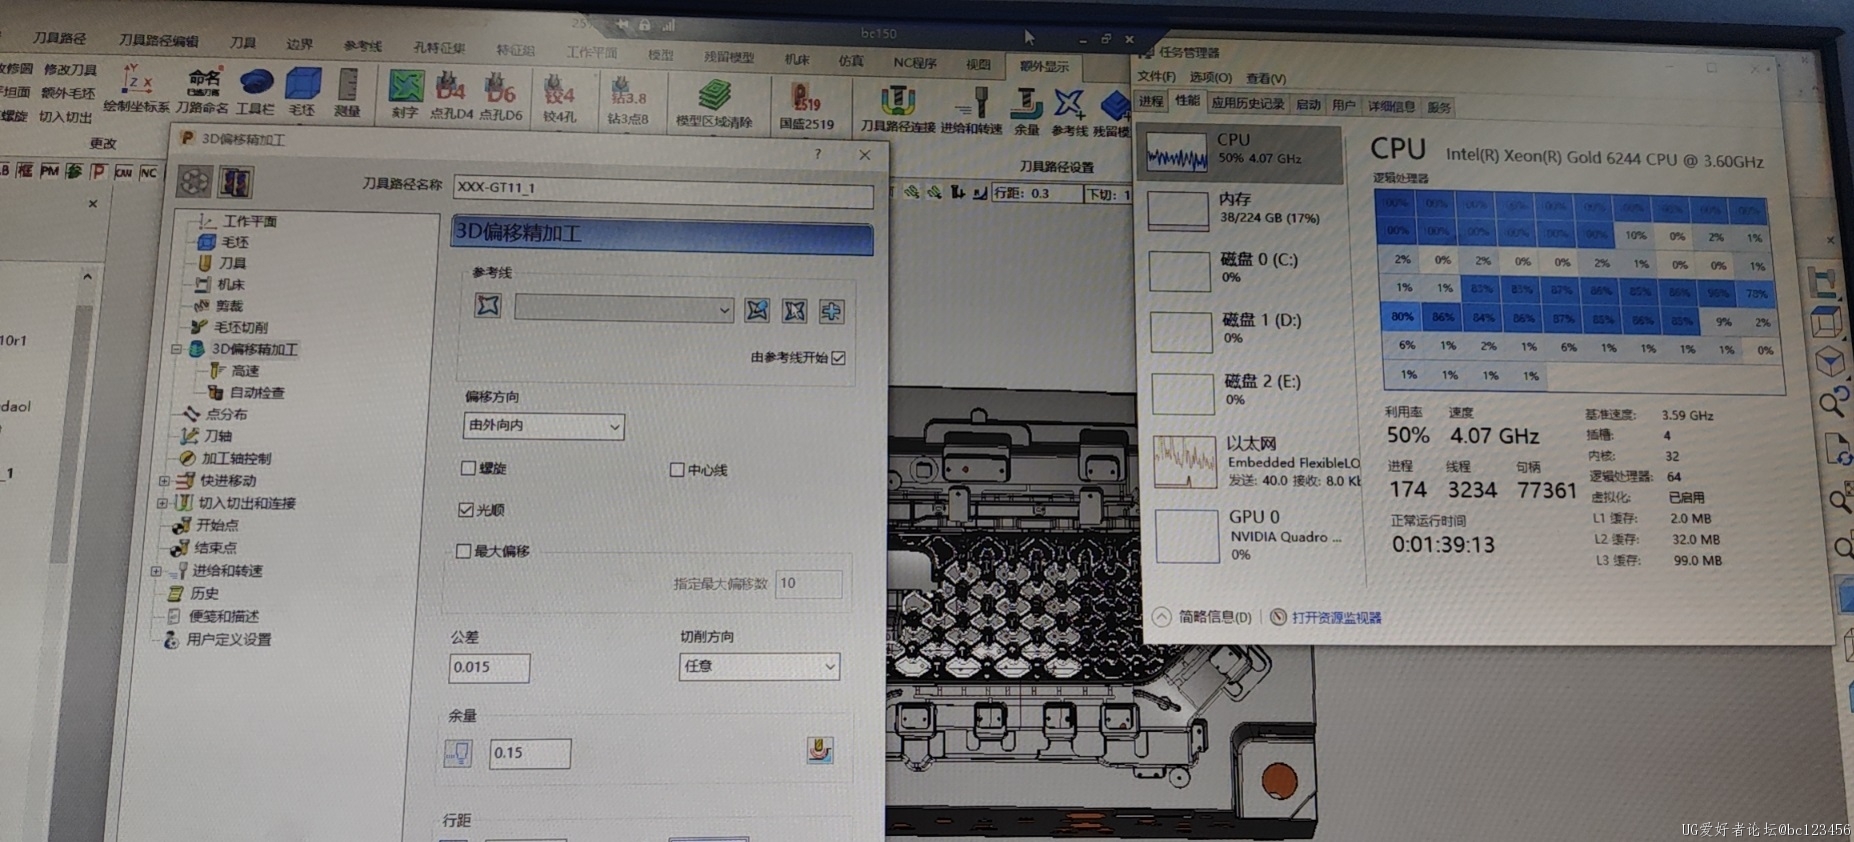Click the dialog help question mark button
The image size is (1854, 842).
817,153
